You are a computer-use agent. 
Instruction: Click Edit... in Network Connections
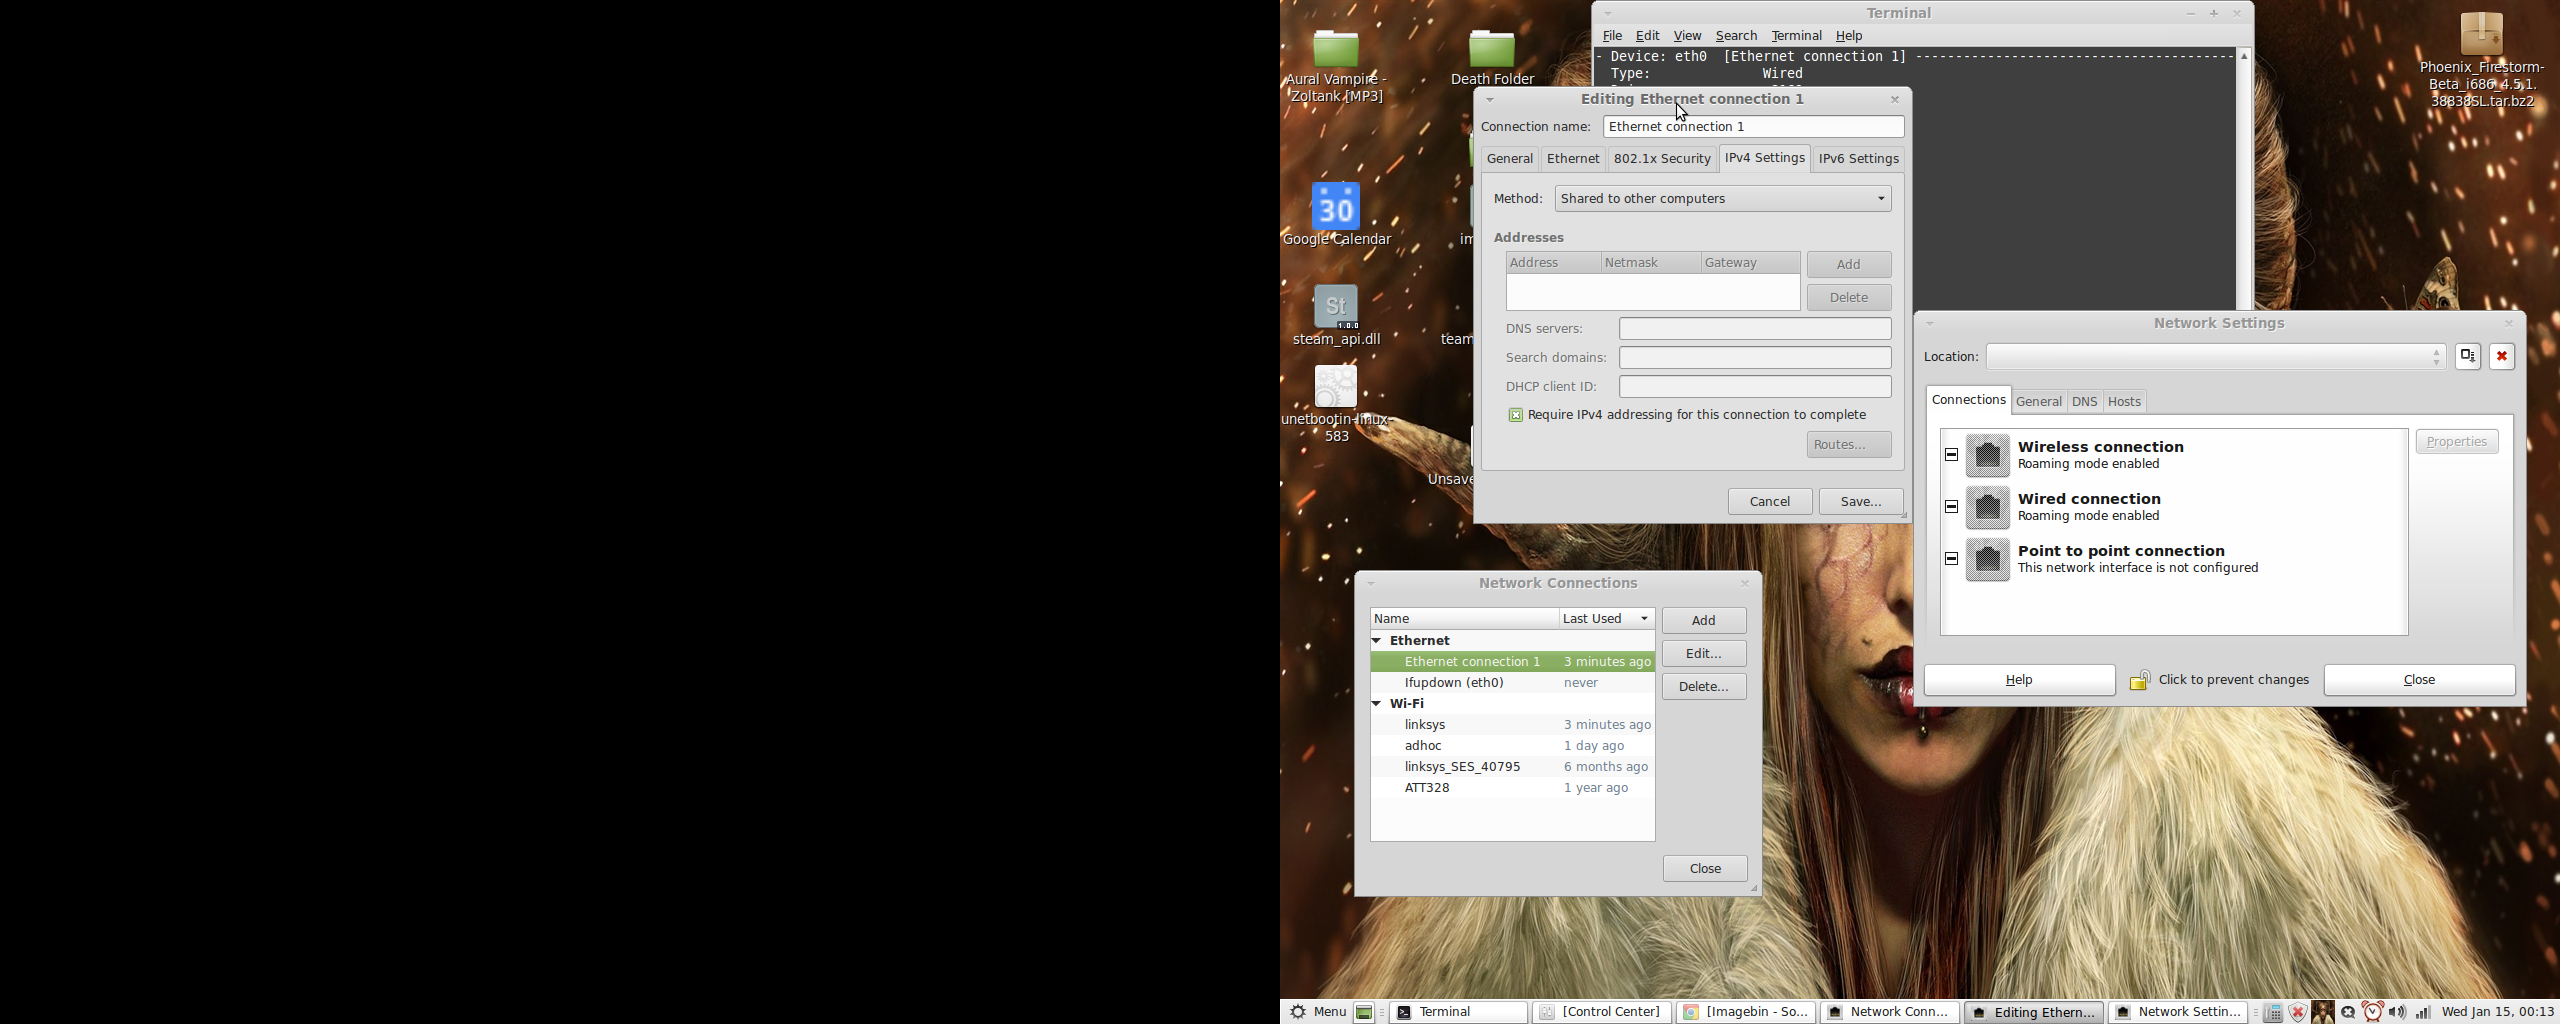coord(1704,654)
